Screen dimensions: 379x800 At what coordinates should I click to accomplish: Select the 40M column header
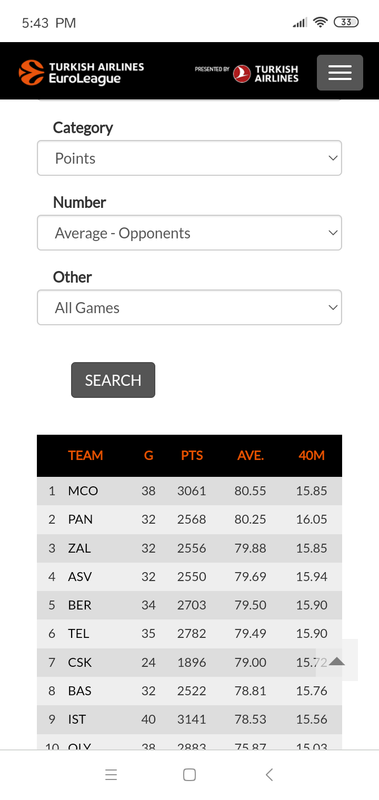click(311, 456)
